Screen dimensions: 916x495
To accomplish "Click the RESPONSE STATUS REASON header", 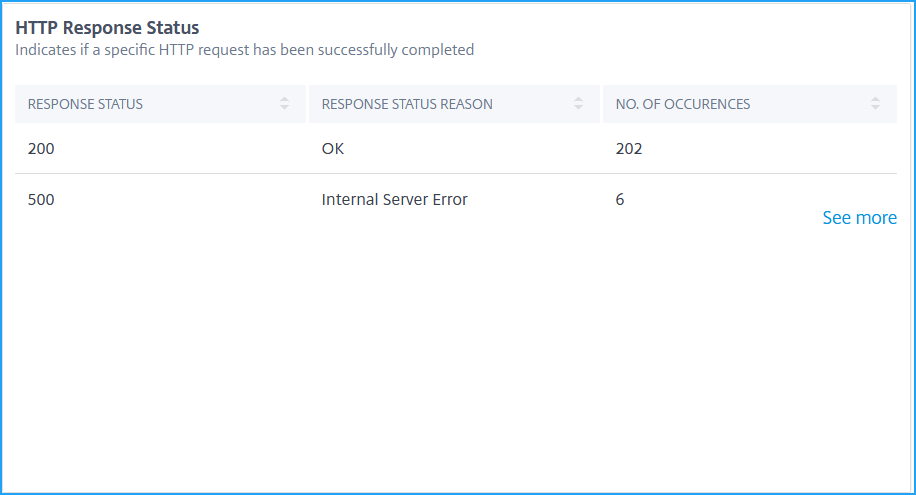I will click(454, 104).
